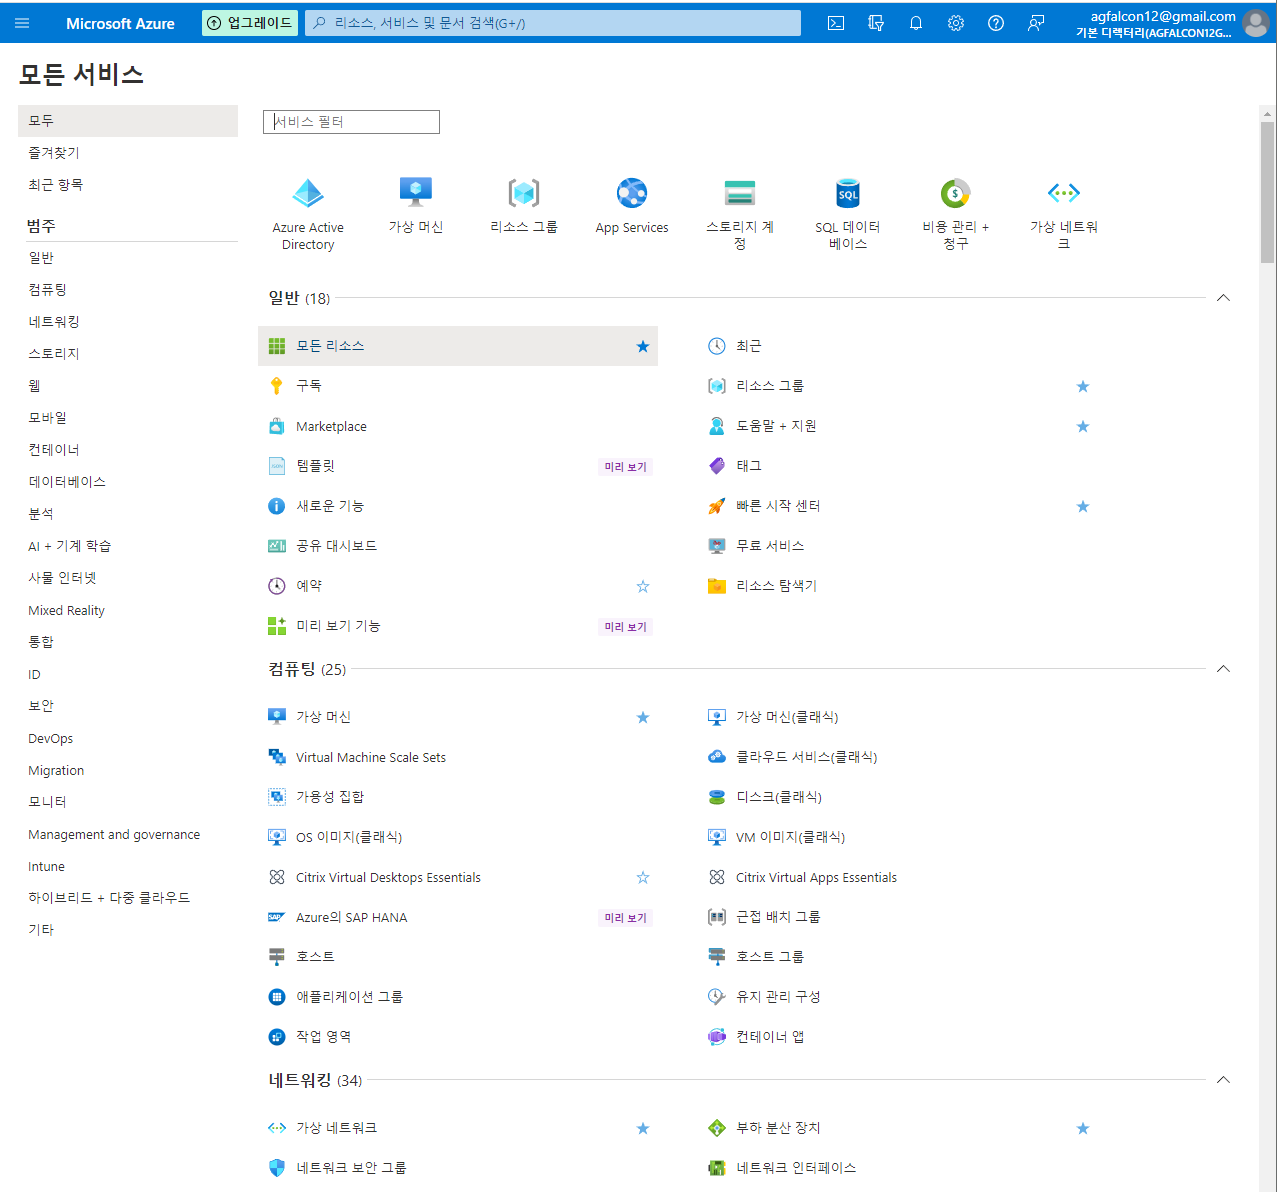Open the 공유 대시보드 link

336,546
